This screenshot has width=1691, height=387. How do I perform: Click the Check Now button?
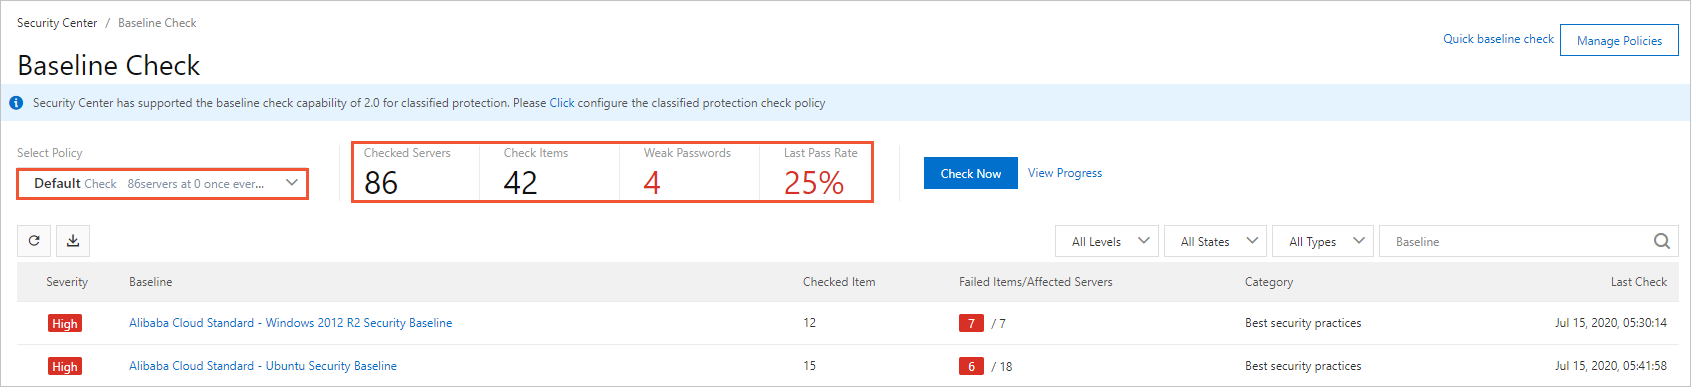970,173
